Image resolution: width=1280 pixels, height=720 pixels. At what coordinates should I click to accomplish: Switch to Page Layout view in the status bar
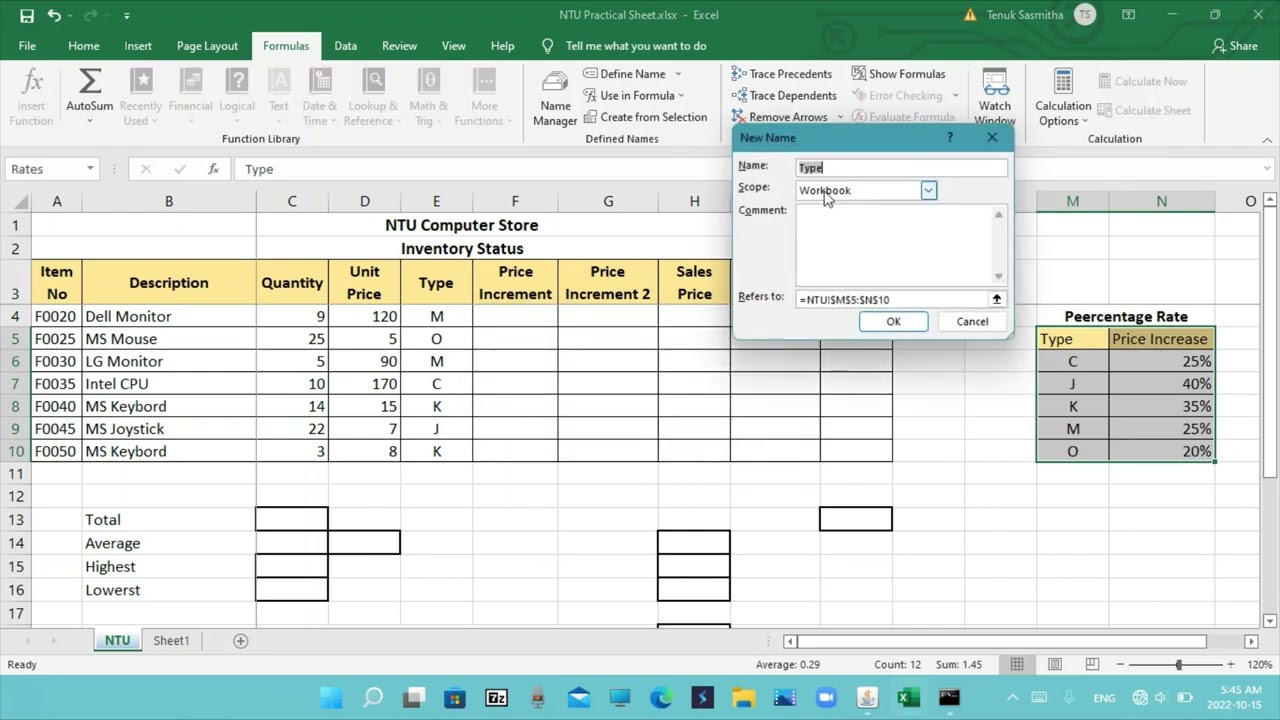coord(1055,665)
